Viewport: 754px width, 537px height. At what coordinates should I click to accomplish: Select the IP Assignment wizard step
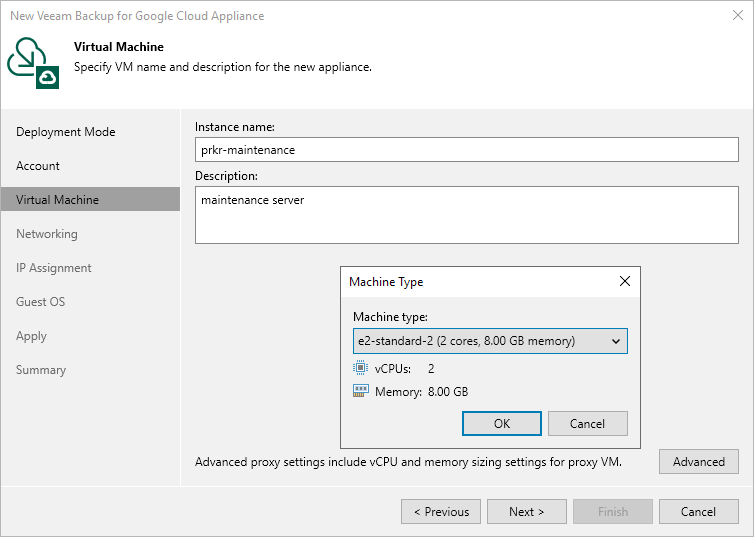point(53,268)
